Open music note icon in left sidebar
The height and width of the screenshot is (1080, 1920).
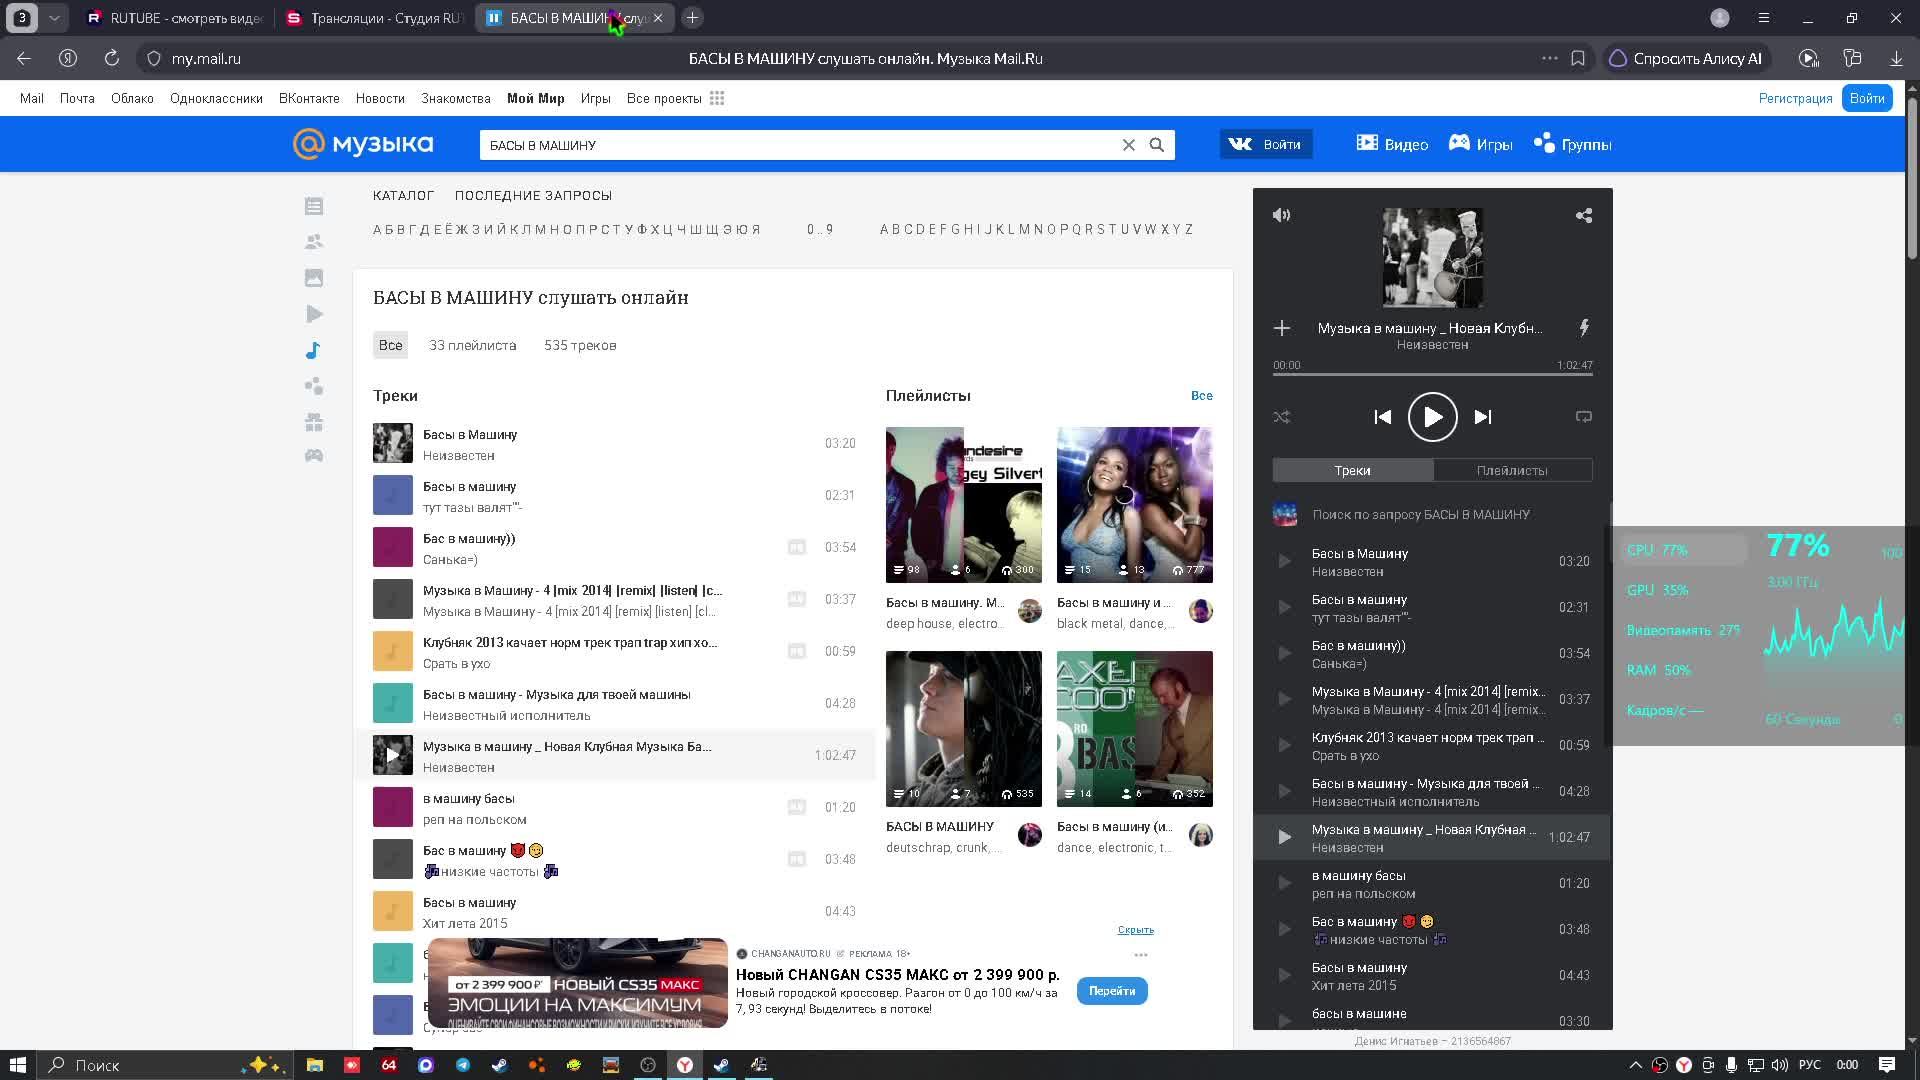click(314, 350)
